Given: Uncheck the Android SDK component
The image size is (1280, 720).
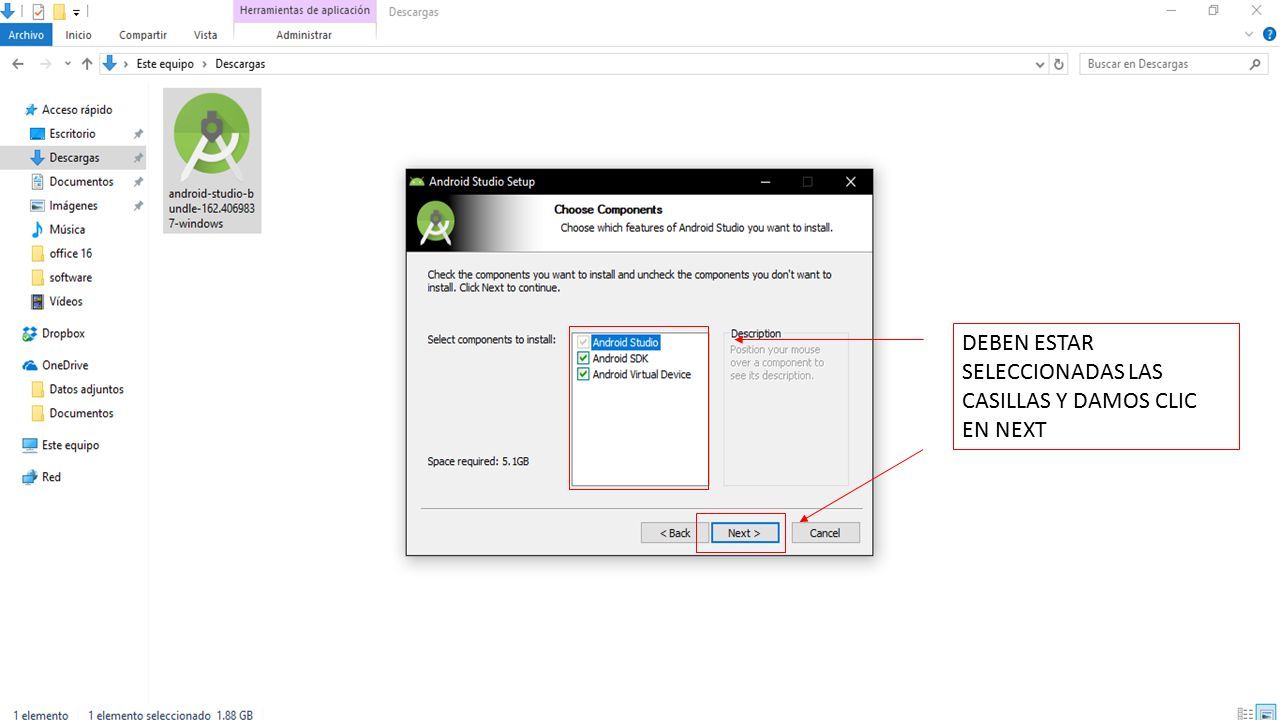Looking at the screenshot, I should [584, 359].
